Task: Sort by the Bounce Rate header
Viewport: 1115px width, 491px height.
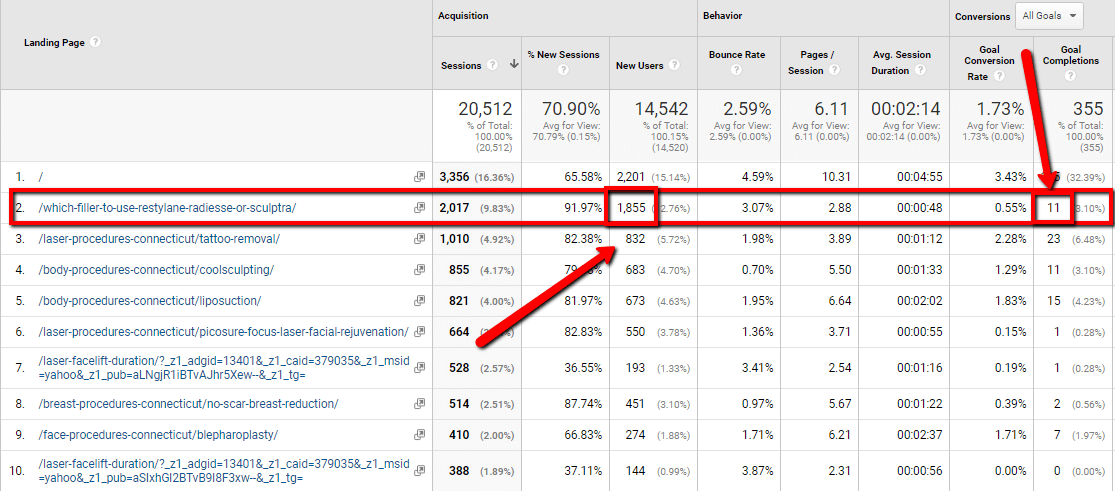Action: coord(737,55)
